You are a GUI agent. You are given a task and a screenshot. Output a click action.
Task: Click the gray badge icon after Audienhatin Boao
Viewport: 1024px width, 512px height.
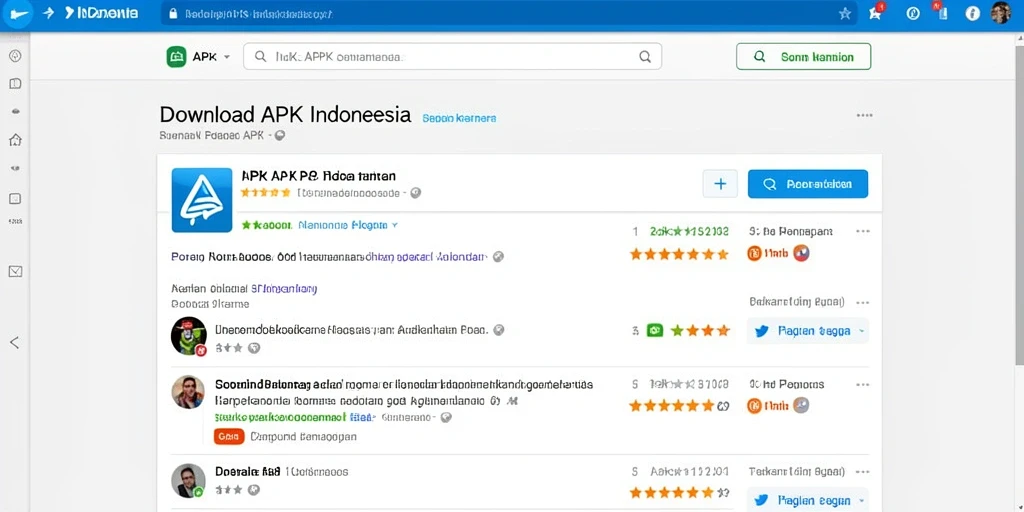click(x=499, y=330)
